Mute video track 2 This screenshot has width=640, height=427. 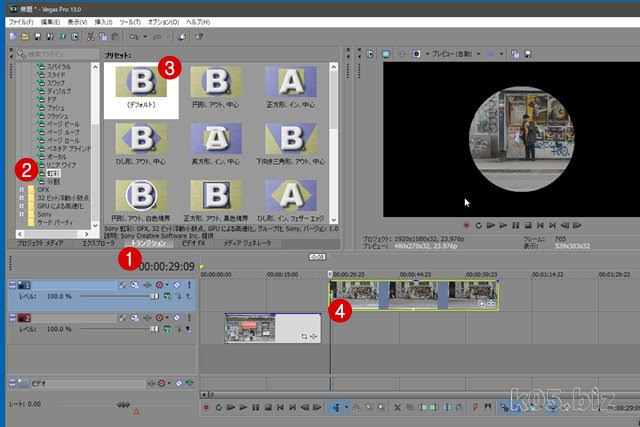click(177, 318)
